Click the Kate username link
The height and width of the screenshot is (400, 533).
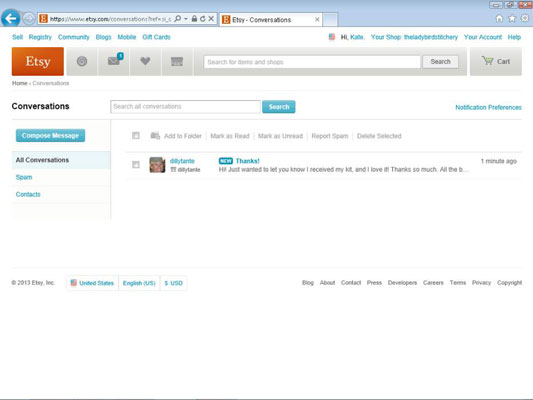click(357, 37)
